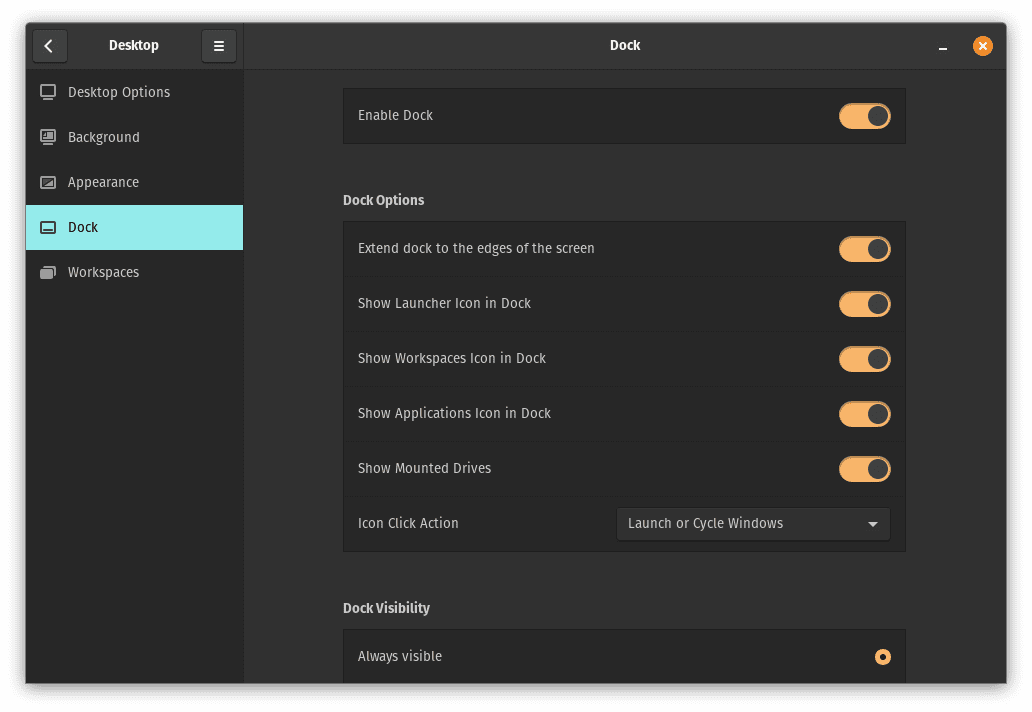This screenshot has width=1032, height=712.
Task: Close the settings window
Action: [983, 46]
